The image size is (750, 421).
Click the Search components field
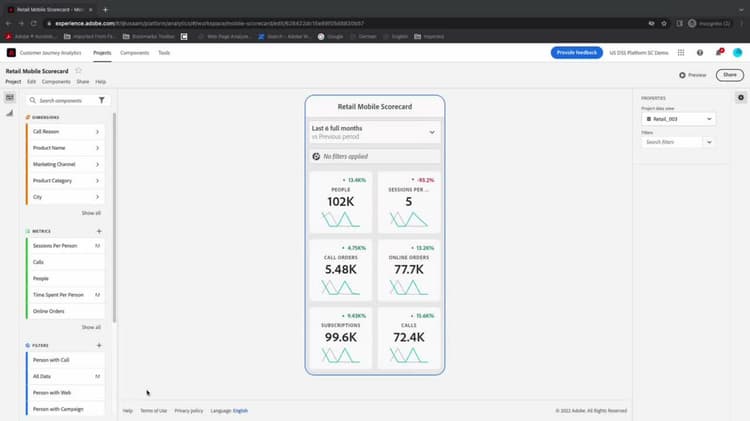point(62,100)
